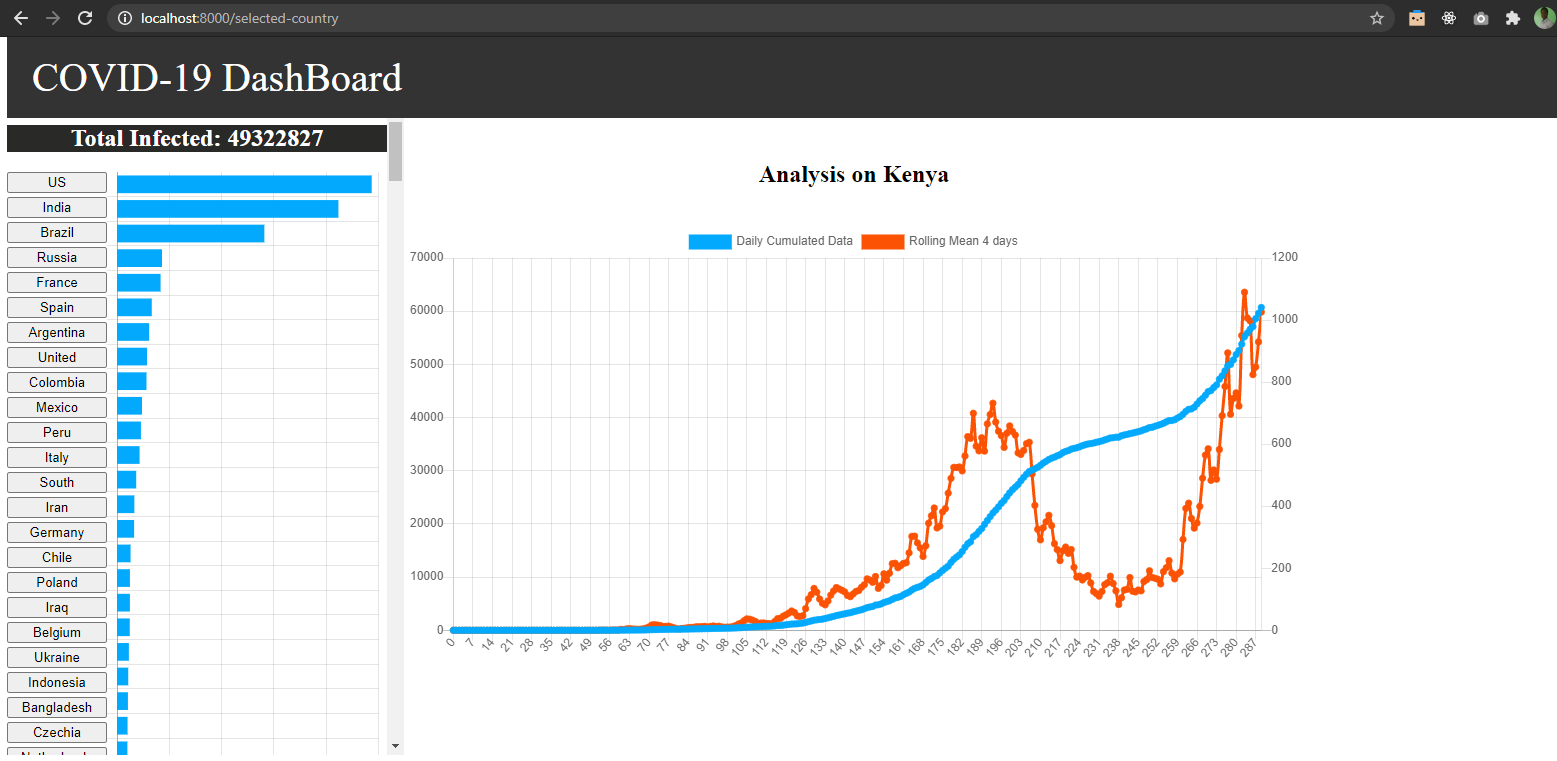
Task: Open the React DevTools atom extension icon
Action: tap(1449, 17)
